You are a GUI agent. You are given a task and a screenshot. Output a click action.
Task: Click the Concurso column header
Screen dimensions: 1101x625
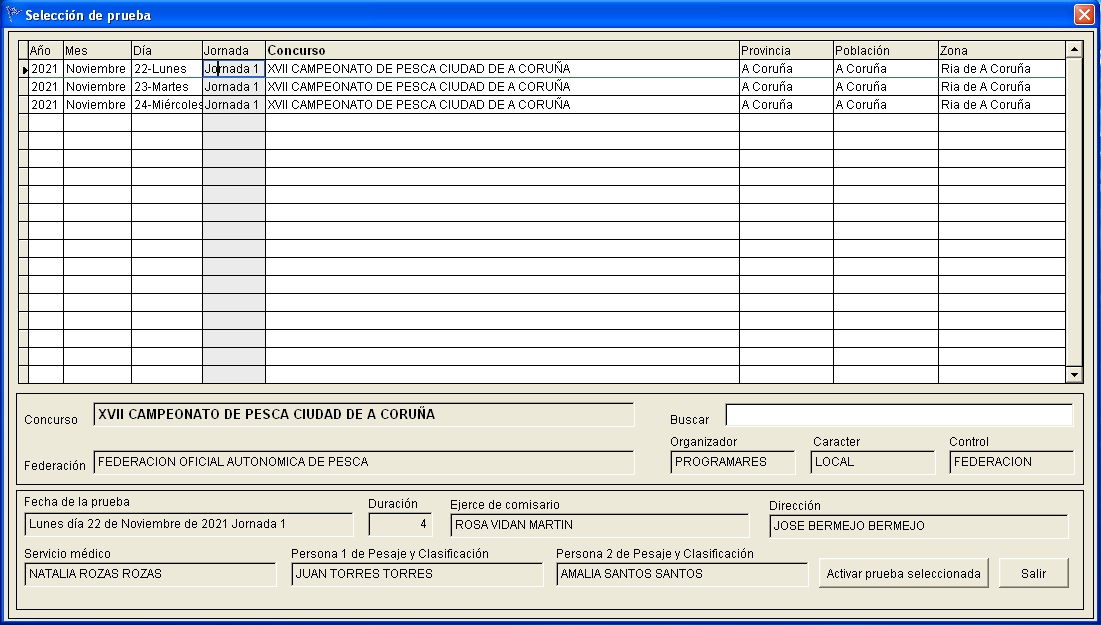click(x=501, y=50)
